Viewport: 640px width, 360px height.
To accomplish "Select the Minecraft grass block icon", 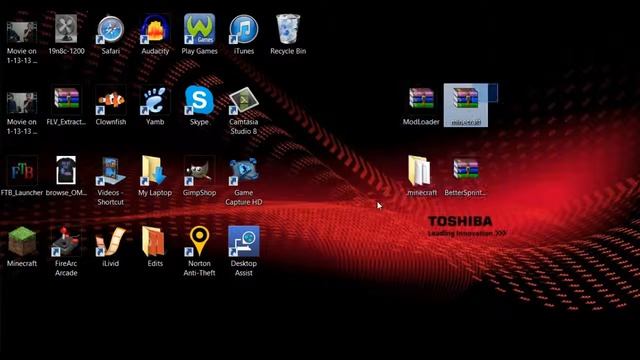I will (22, 242).
